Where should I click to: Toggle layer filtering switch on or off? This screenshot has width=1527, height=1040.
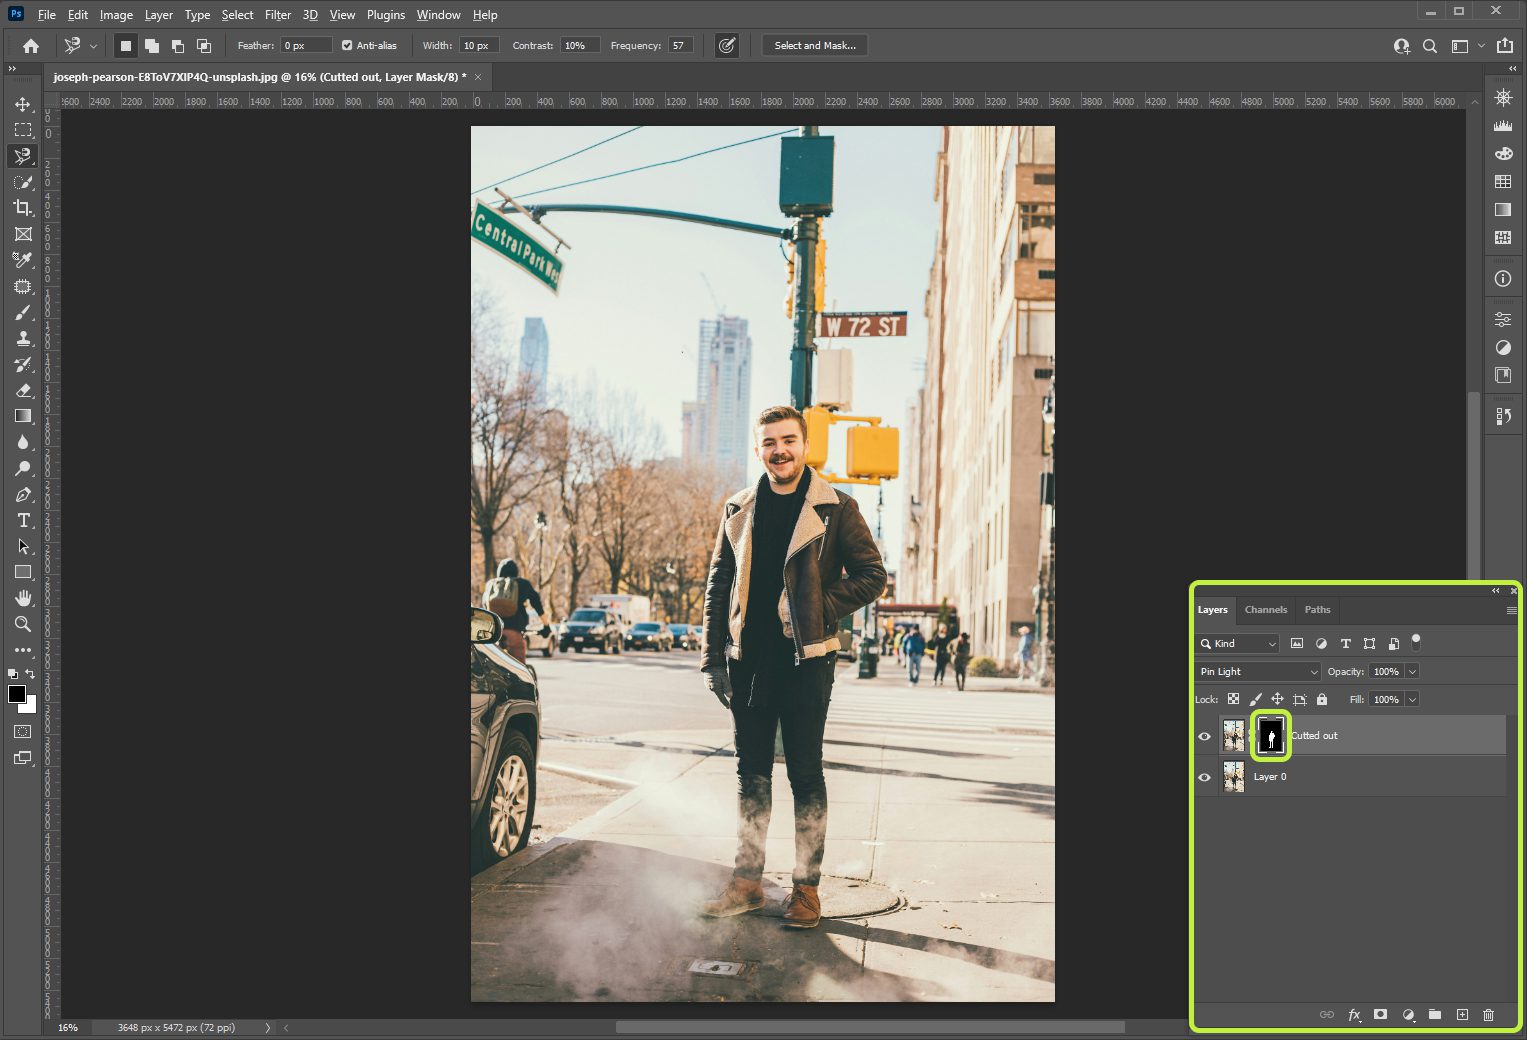point(1416,643)
